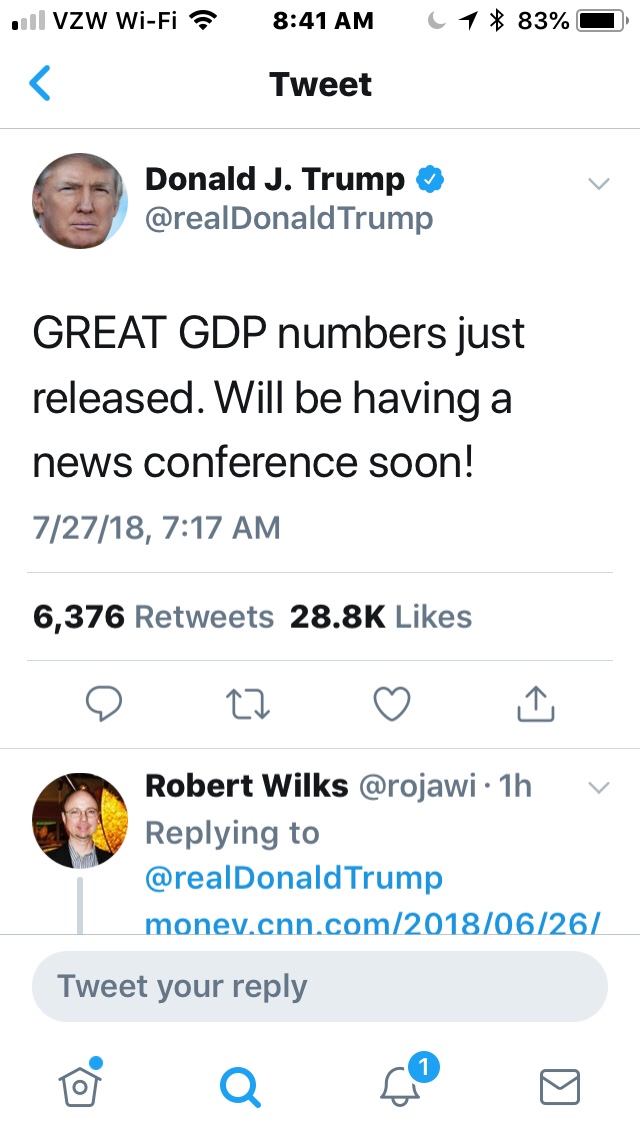Screen dimensions: 640x1136
Task: Expand tweet options chevron for Donald J. Trump
Action: click(x=598, y=183)
